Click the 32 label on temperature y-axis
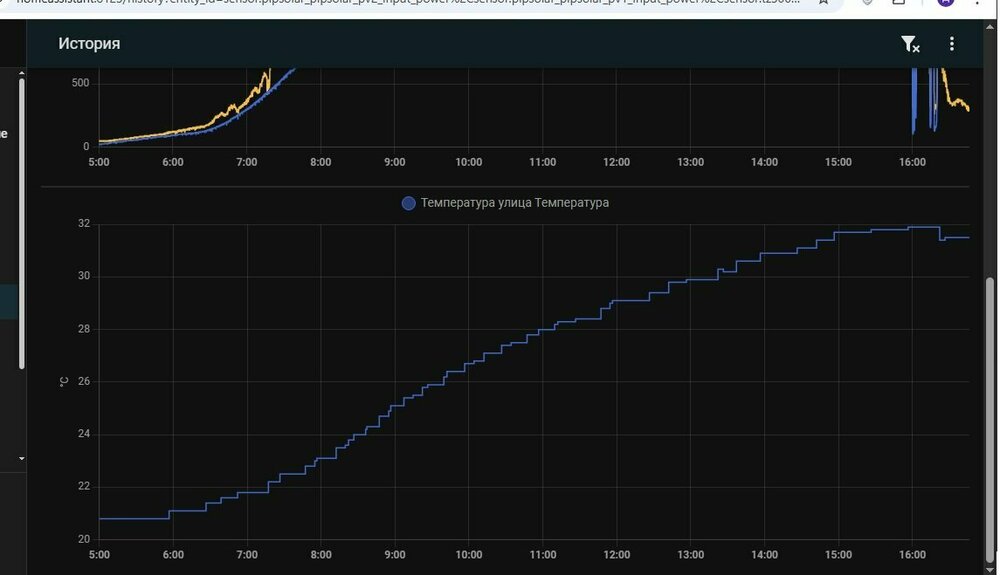 84,224
